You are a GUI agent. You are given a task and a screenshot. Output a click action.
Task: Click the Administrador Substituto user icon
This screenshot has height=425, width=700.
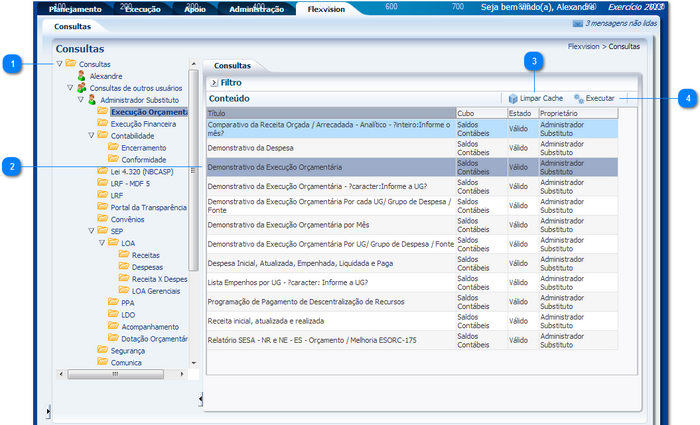[x=92, y=100]
